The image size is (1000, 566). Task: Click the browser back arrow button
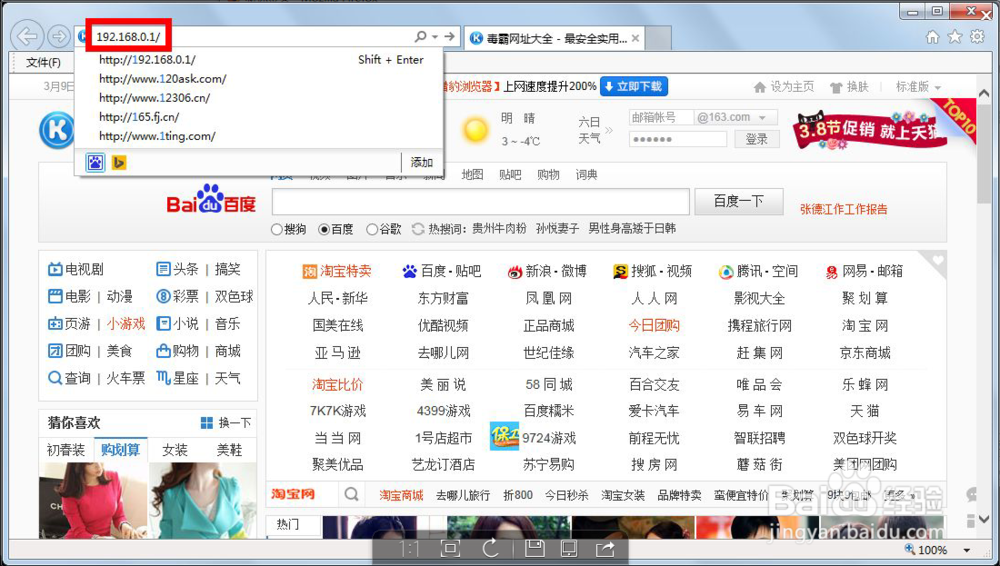coord(27,36)
